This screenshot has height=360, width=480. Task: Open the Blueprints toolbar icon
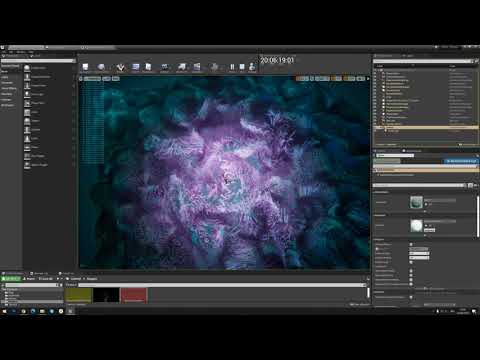pos(165,68)
